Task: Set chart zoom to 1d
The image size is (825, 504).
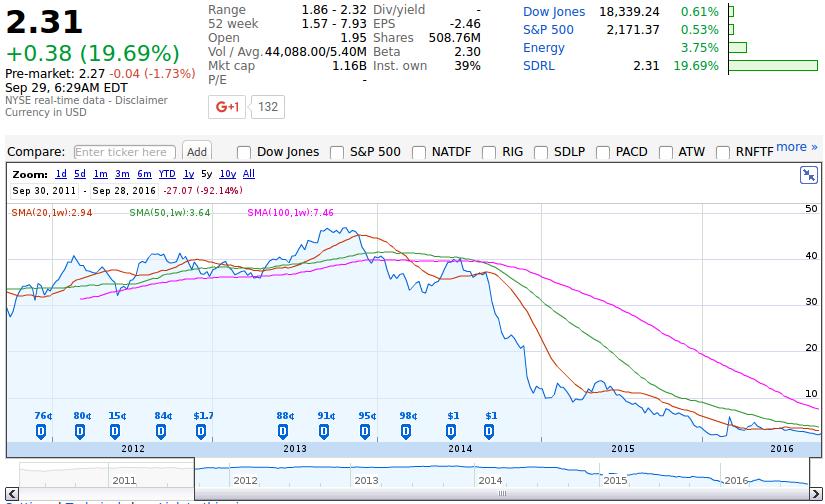Action: click(61, 174)
